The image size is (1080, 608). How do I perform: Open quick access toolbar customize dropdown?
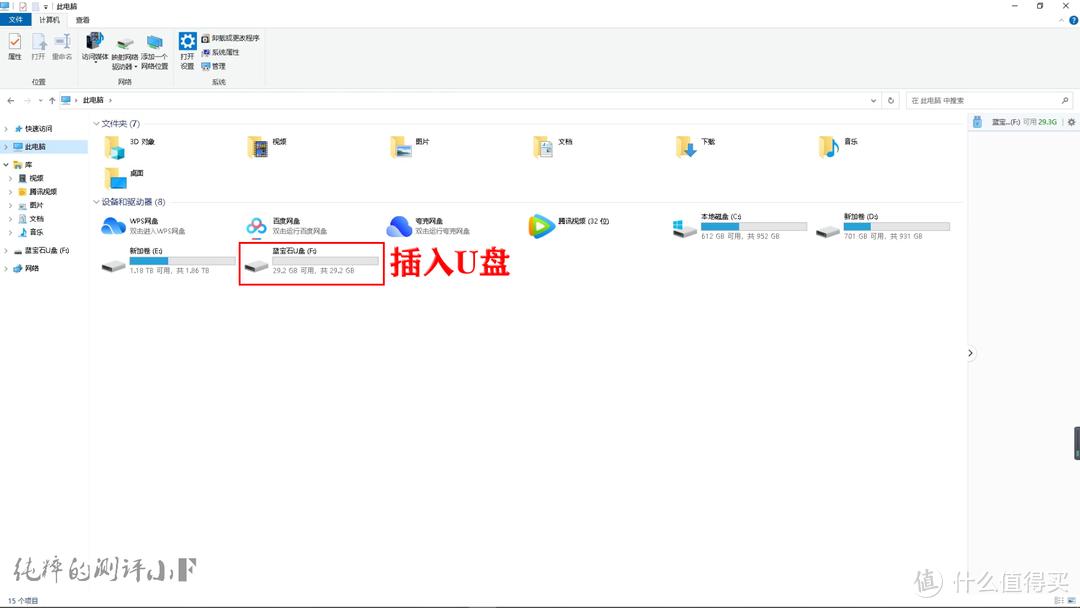(x=45, y=7)
